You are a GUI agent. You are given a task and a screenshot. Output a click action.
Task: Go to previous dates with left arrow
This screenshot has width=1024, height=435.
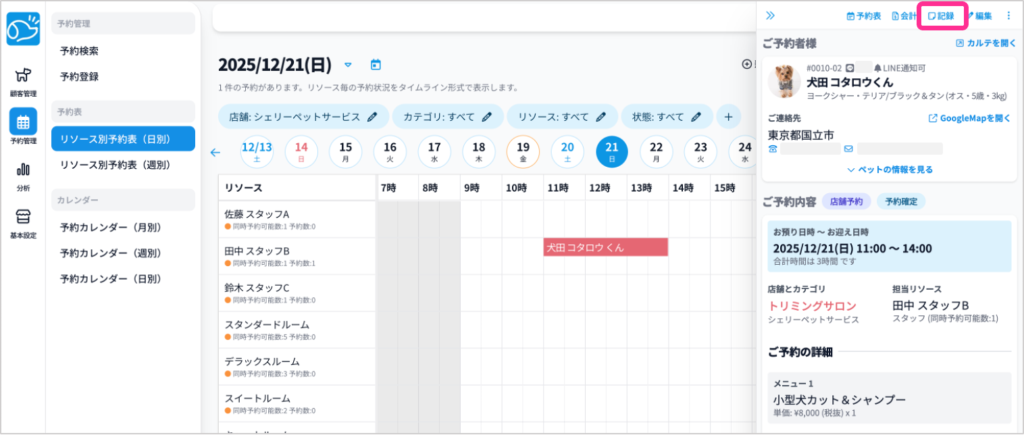(215, 153)
